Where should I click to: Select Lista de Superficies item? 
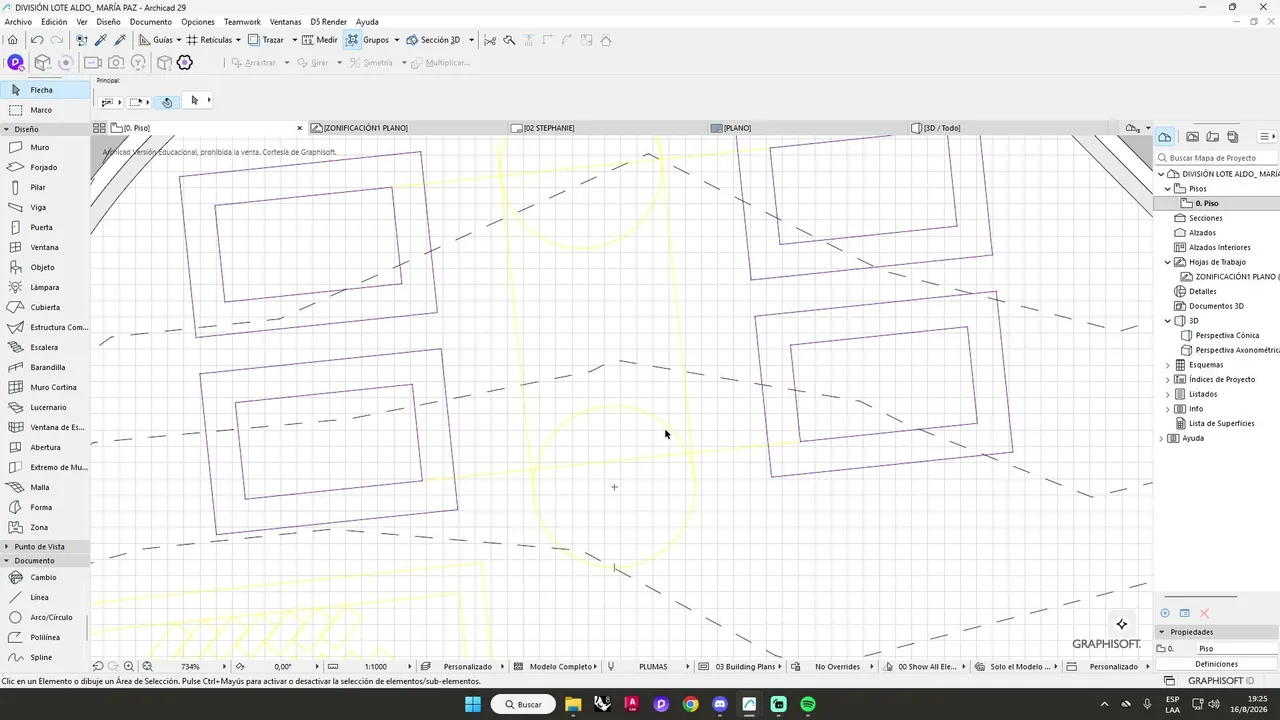click(x=1221, y=424)
